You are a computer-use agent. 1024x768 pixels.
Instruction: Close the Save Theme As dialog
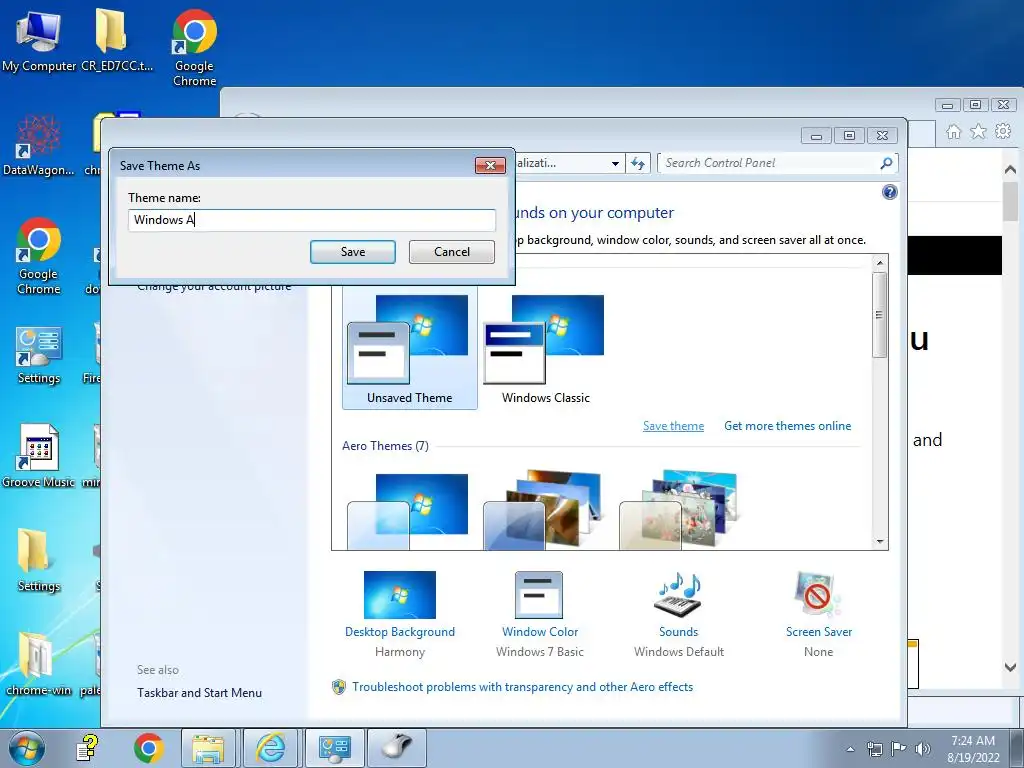point(490,165)
